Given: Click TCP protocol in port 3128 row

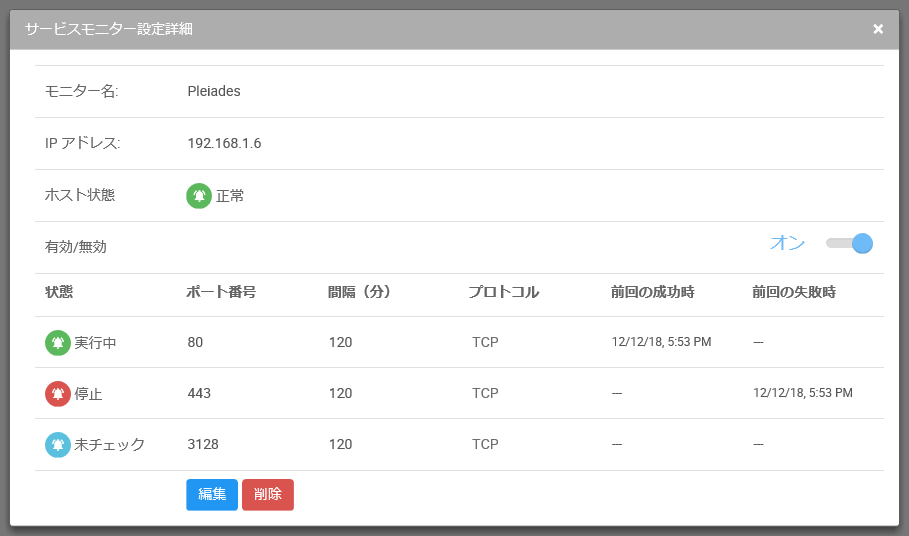Looking at the screenshot, I should click(485, 444).
